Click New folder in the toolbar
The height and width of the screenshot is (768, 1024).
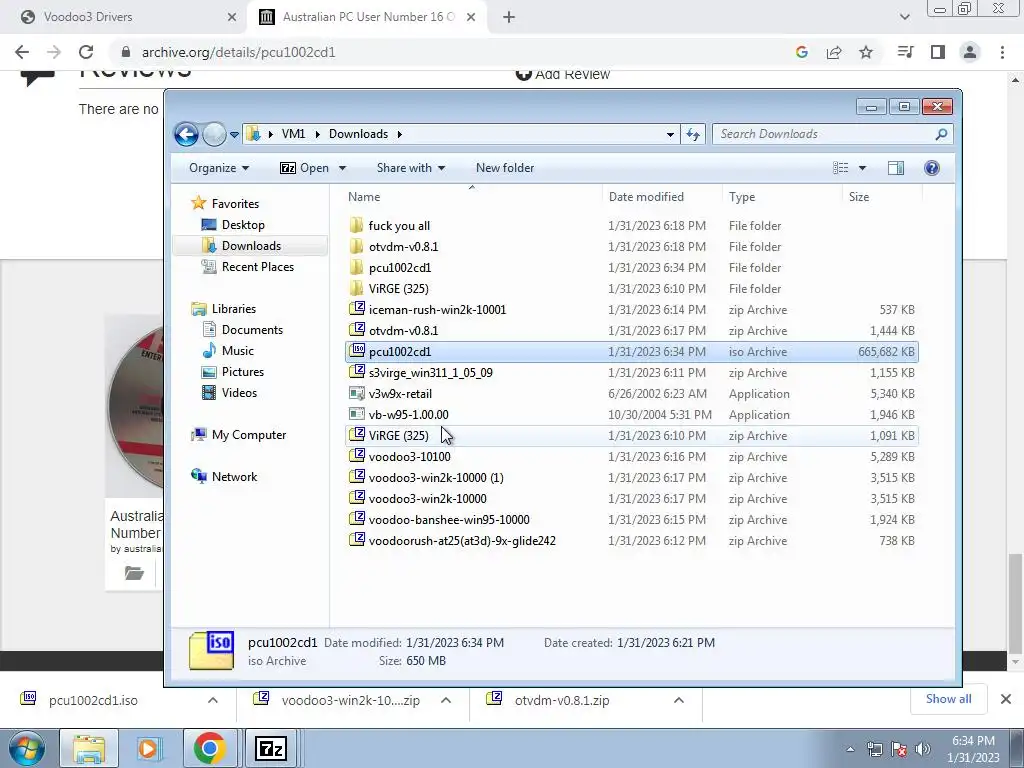(x=505, y=168)
